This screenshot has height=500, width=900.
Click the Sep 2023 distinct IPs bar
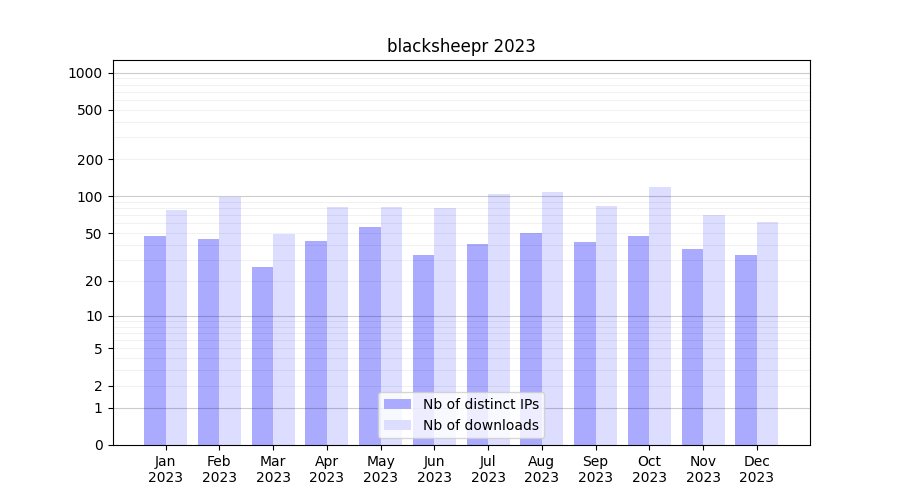(x=585, y=343)
